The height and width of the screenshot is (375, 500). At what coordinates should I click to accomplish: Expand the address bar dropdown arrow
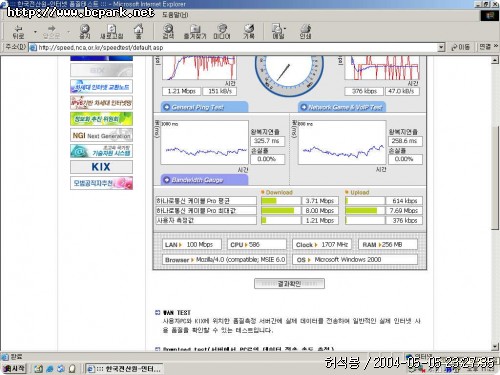441,47
